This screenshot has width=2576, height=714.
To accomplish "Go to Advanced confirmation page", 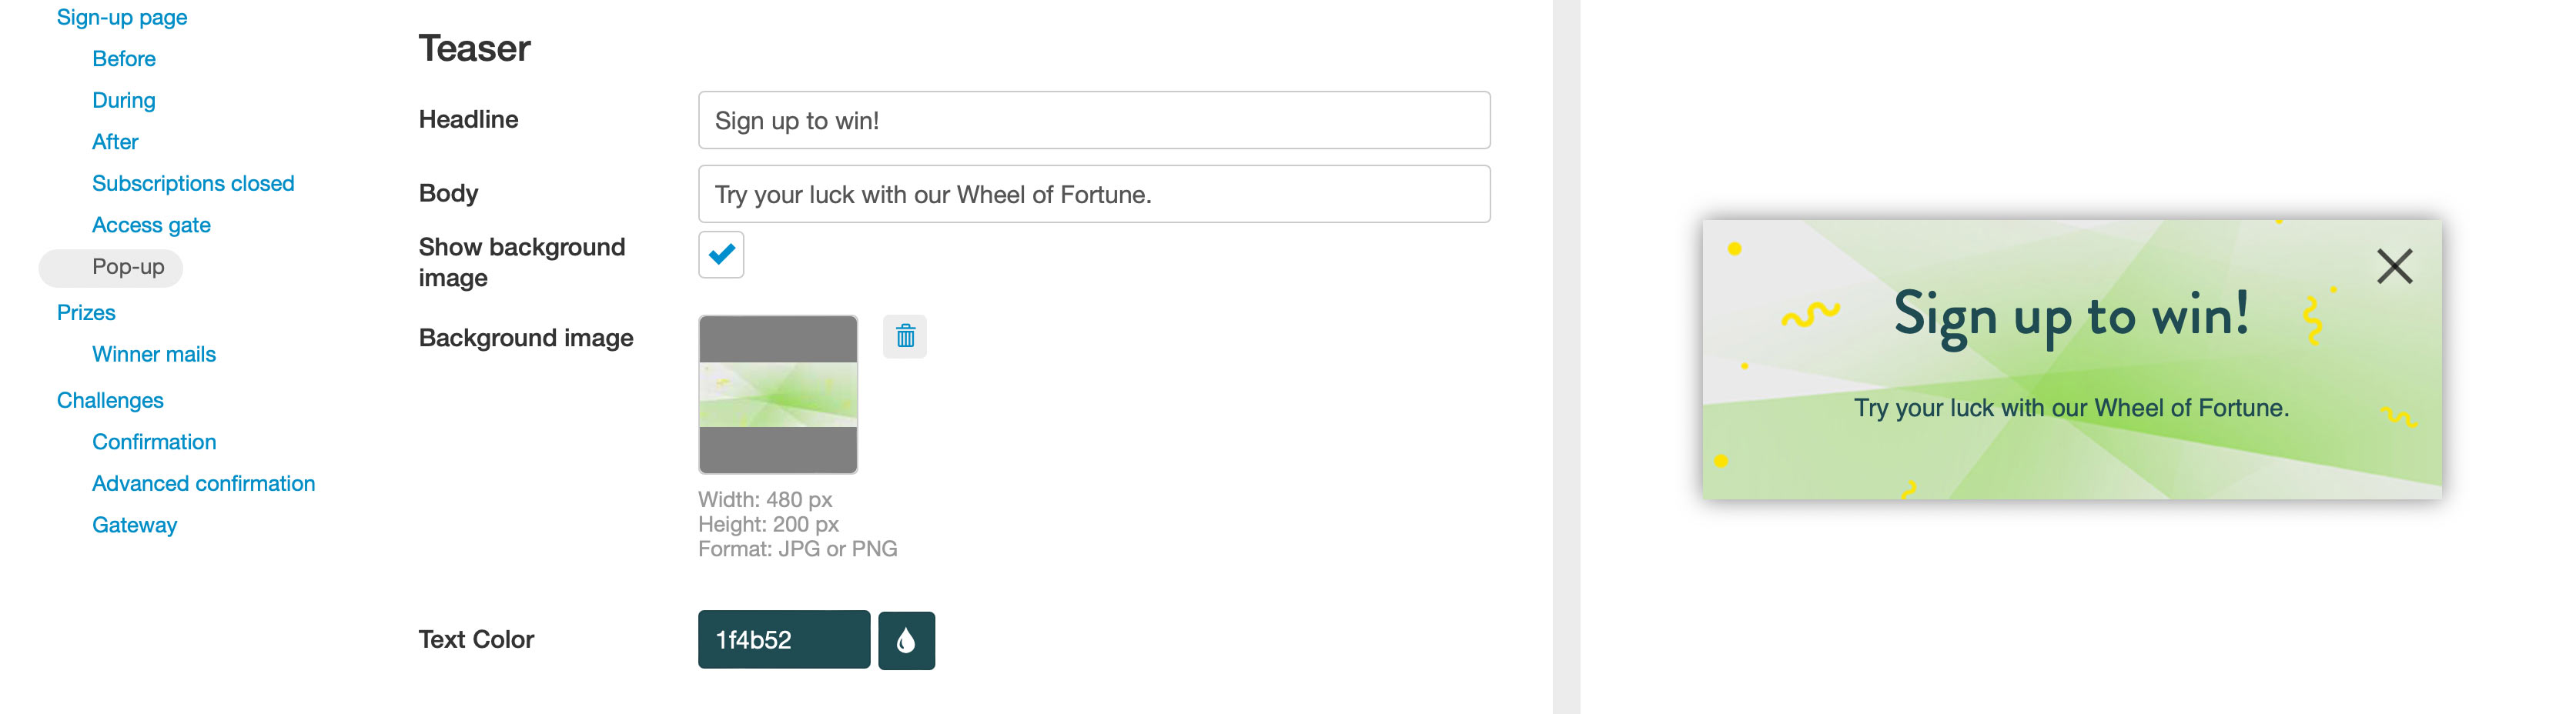I will pos(203,483).
